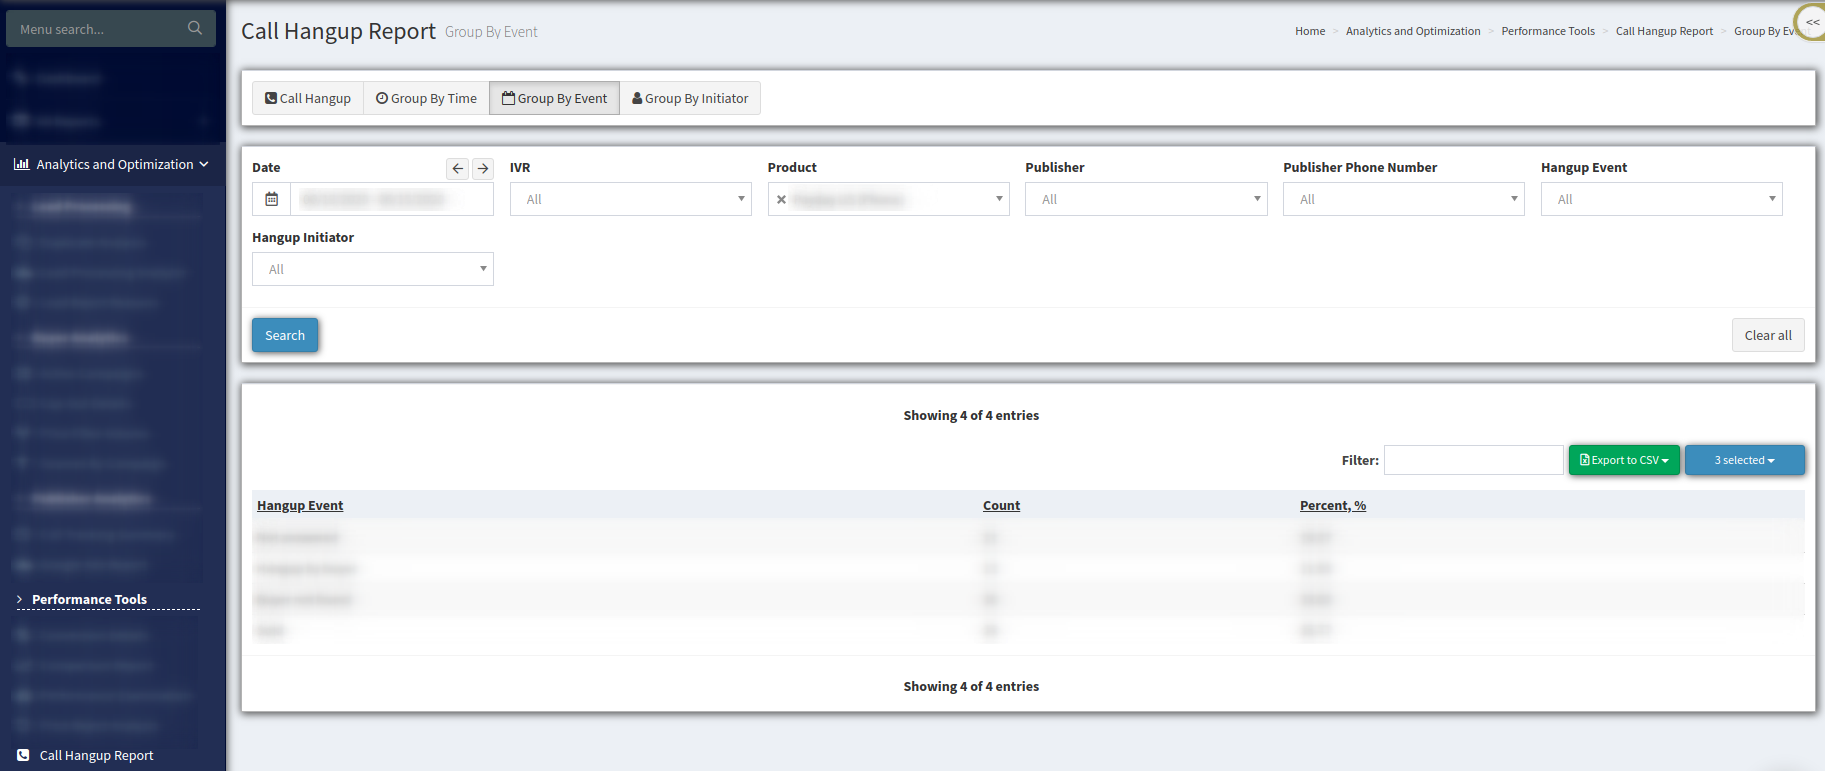
Task: Click the table Filter input field
Action: click(x=1473, y=460)
